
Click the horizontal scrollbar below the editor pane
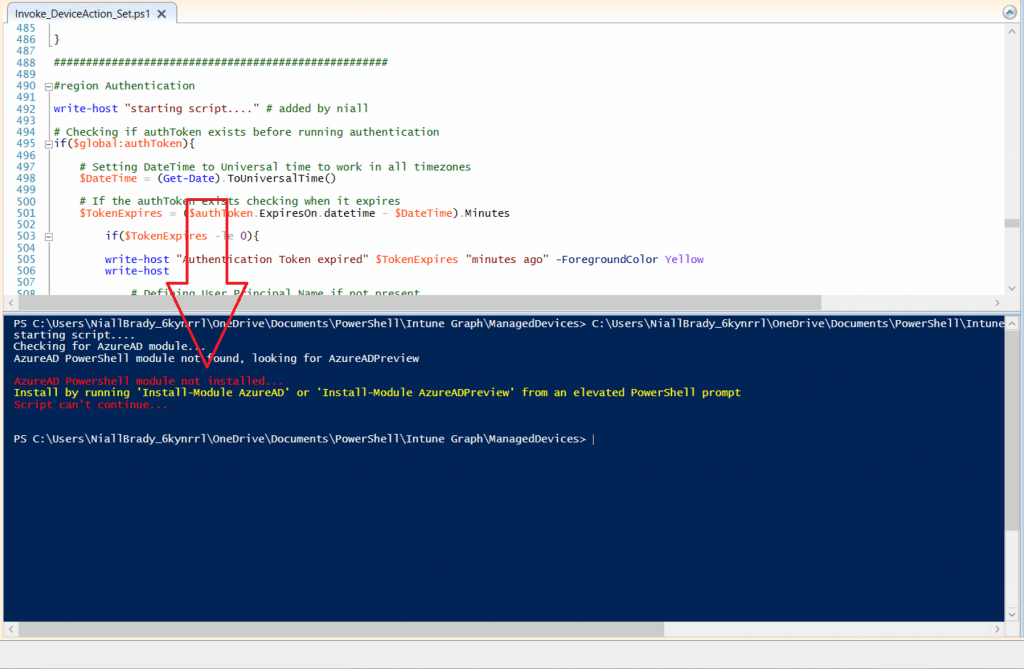400,302
